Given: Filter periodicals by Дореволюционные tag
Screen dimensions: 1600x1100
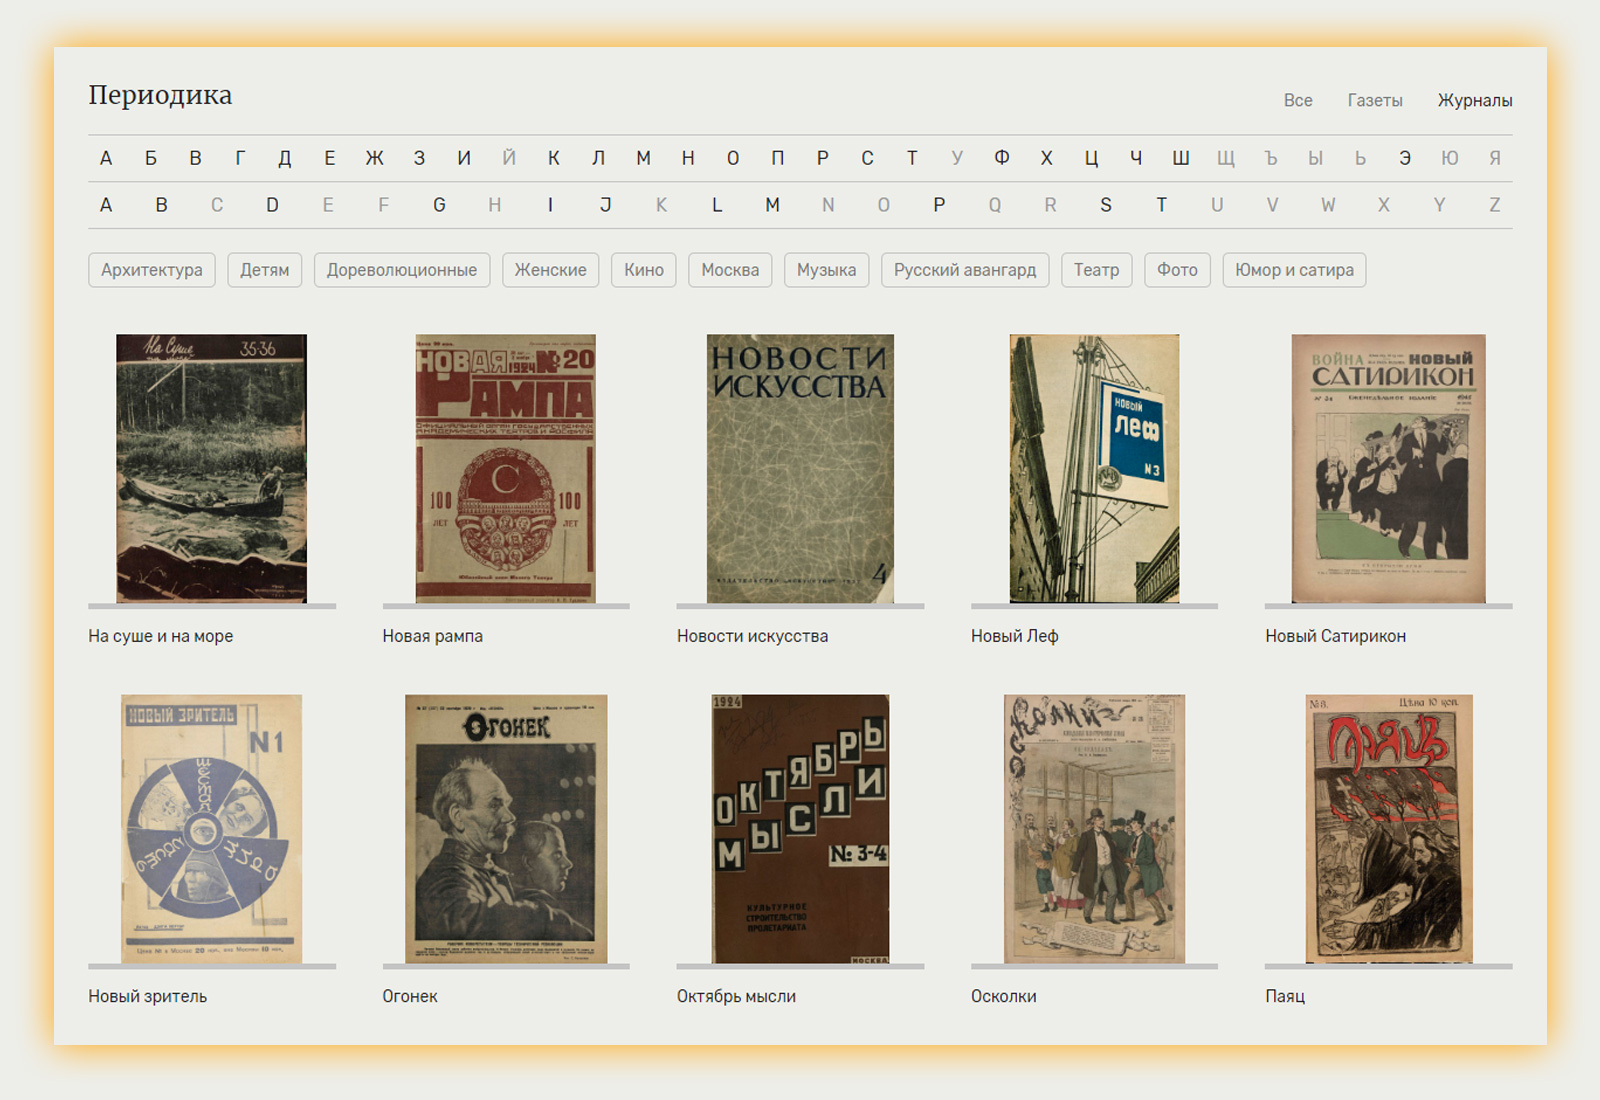Looking at the screenshot, I should coord(401,270).
